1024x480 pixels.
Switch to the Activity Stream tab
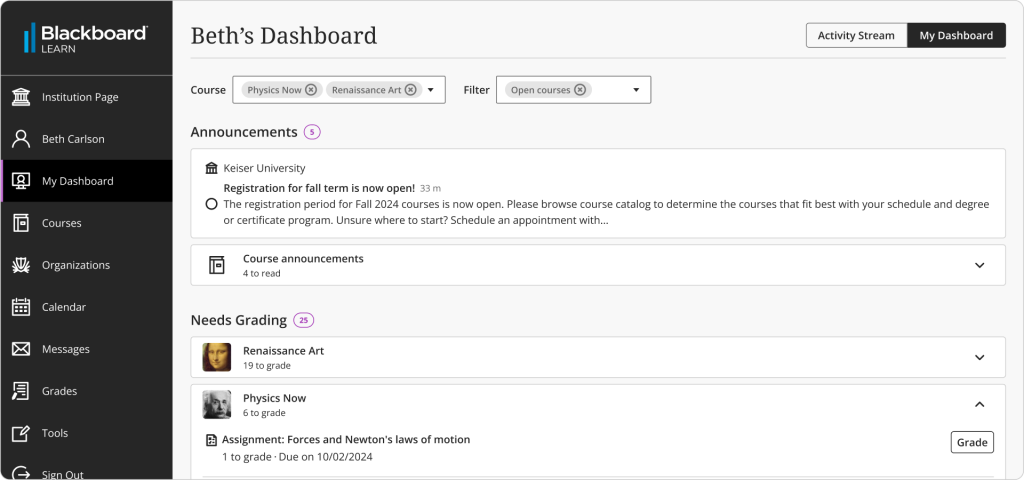pos(856,35)
